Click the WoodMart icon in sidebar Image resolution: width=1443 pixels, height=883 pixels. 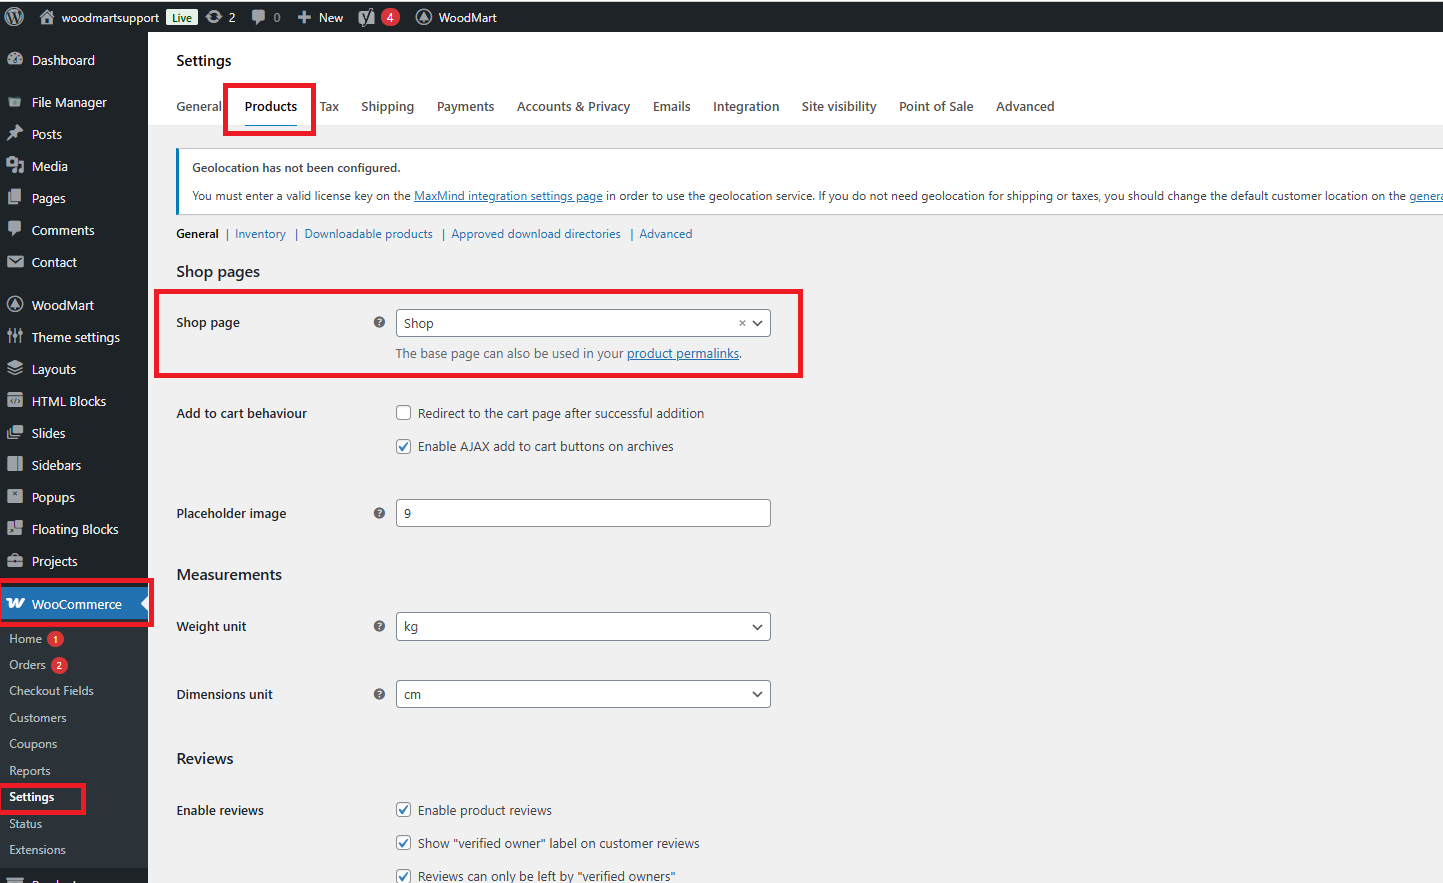[x=15, y=305]
